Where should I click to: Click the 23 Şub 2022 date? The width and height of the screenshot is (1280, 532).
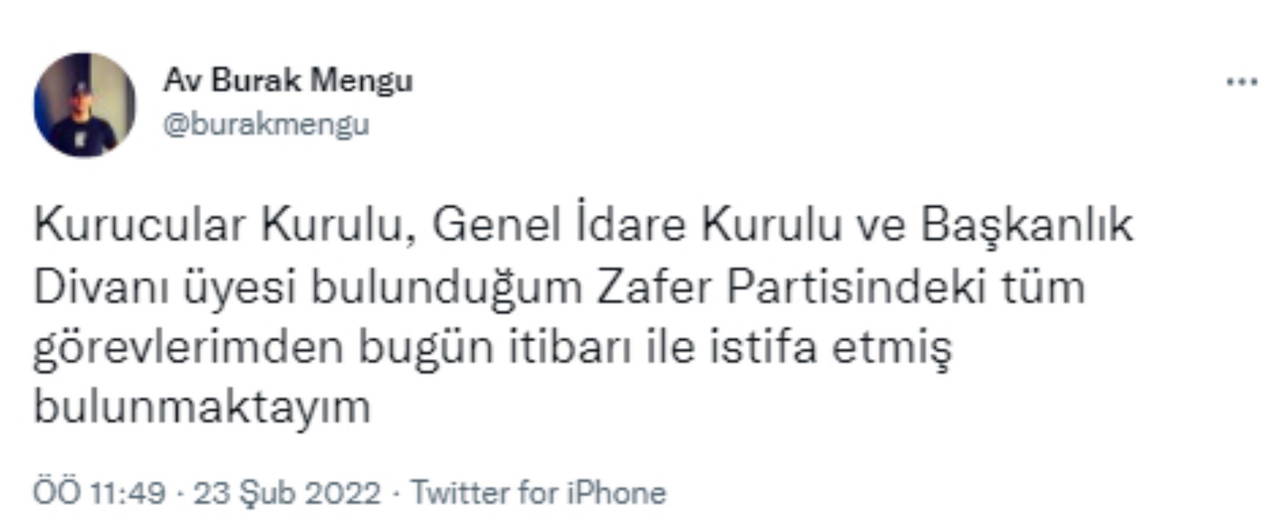(x=287, y=493)
